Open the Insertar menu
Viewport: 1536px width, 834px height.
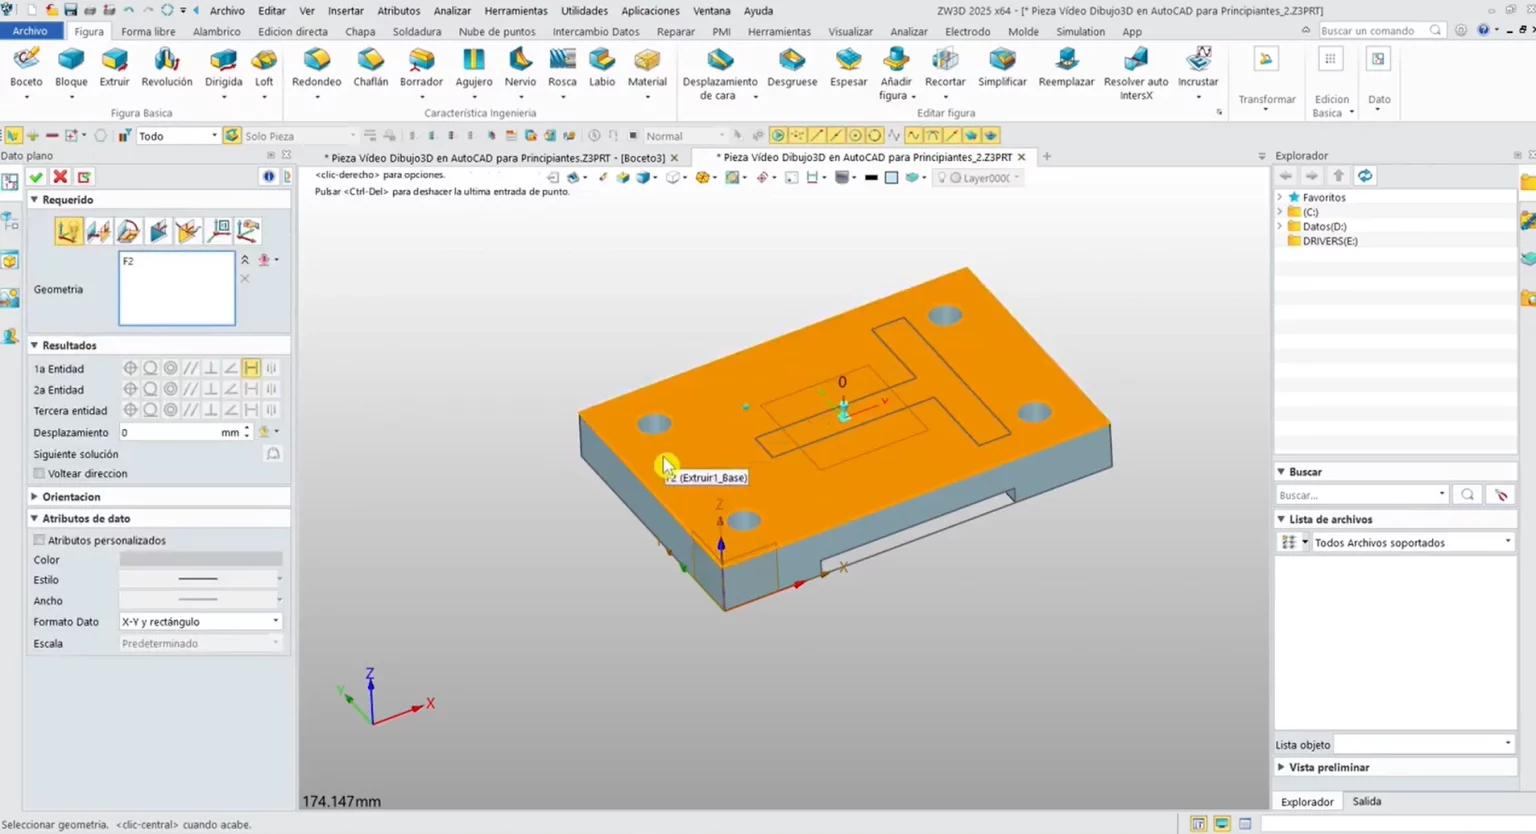[x=344, y=11]
